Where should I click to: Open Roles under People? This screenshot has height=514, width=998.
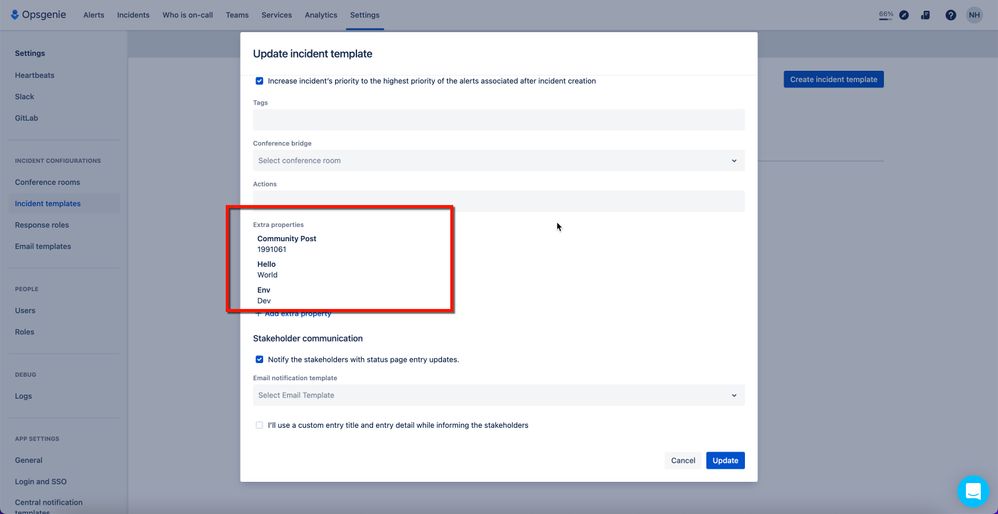25,332
